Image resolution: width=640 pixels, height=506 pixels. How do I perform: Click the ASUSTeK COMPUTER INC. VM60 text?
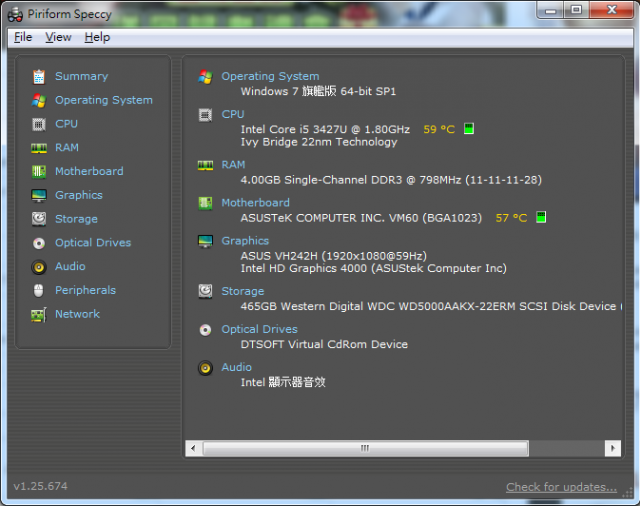pyautogui.click(x=361, y=218)
